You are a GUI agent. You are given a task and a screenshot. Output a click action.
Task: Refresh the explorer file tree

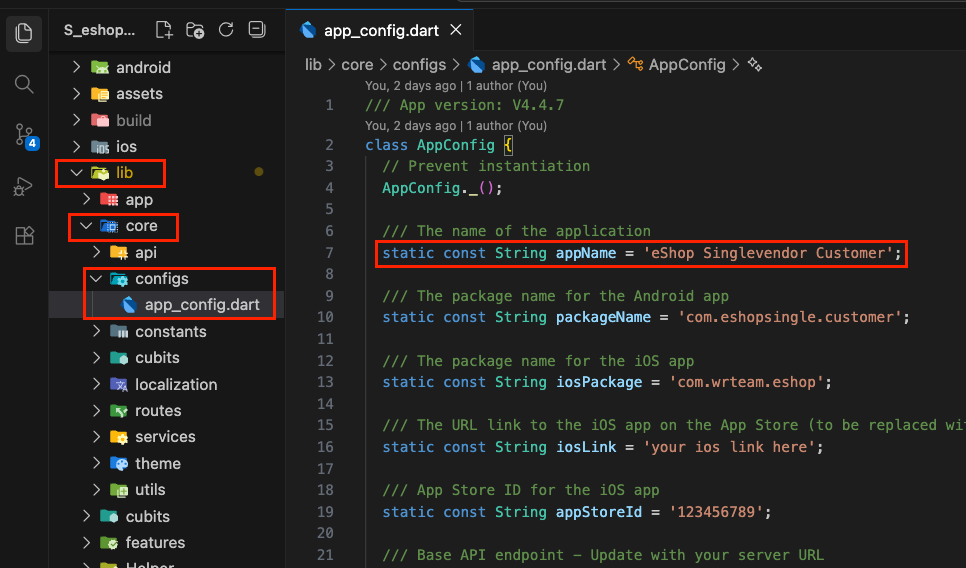pyautogui.click(x=226, y=30)
